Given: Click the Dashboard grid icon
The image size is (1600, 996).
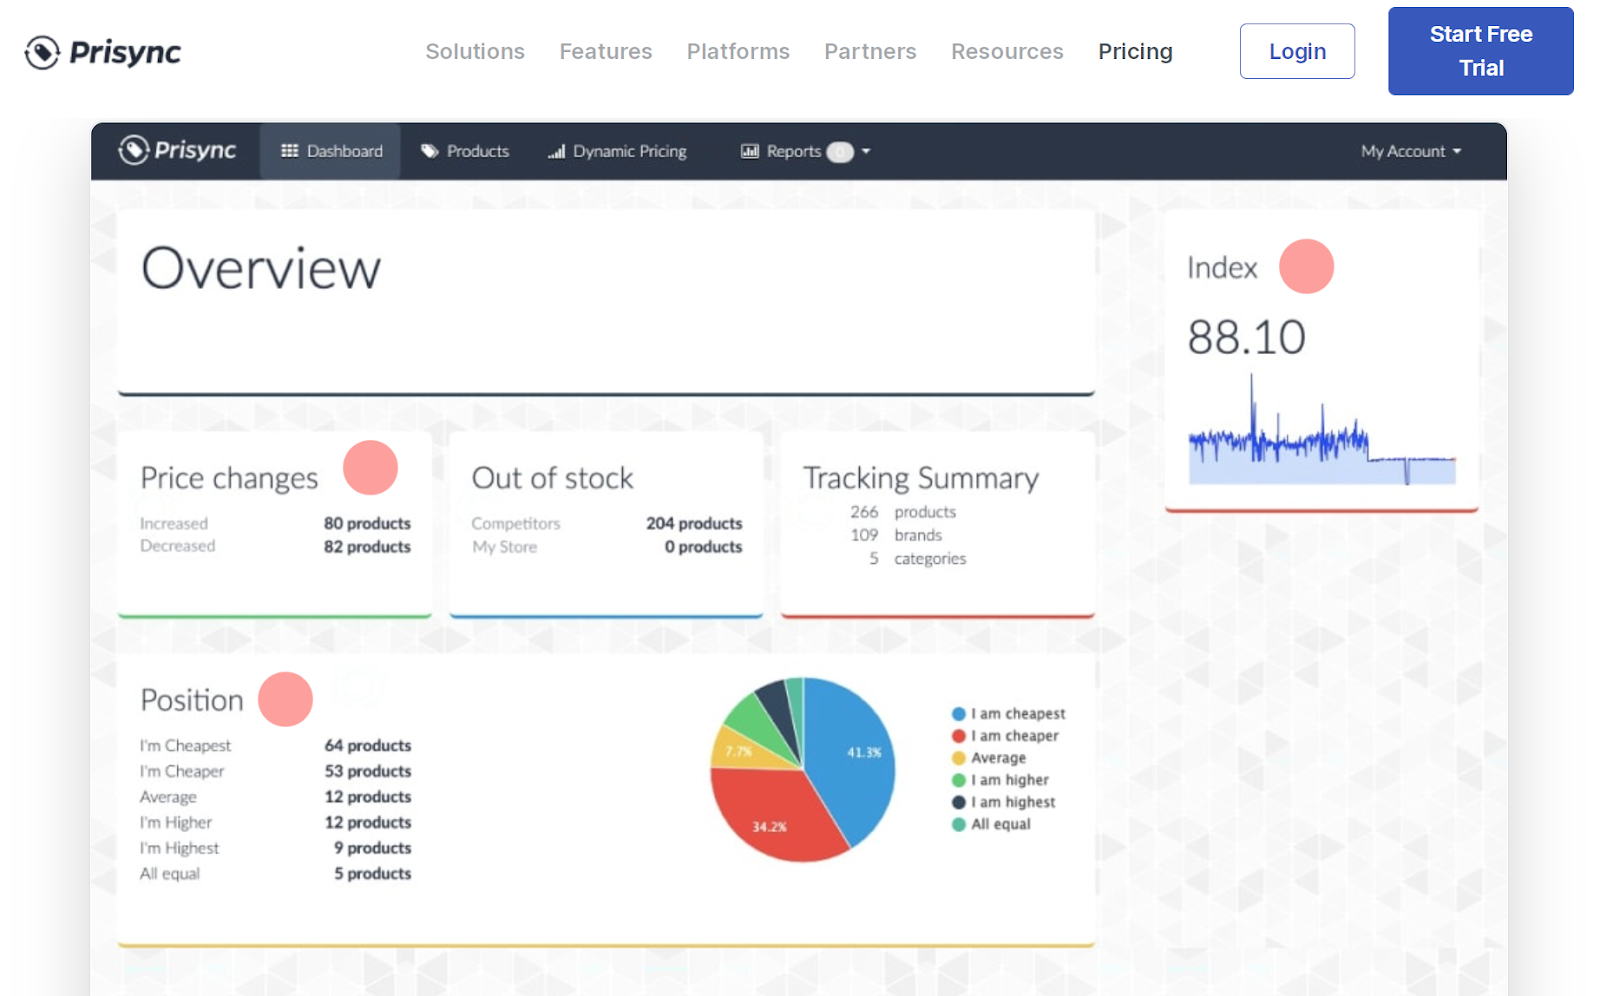Looking at the screenshot, I should pos(290,151).
